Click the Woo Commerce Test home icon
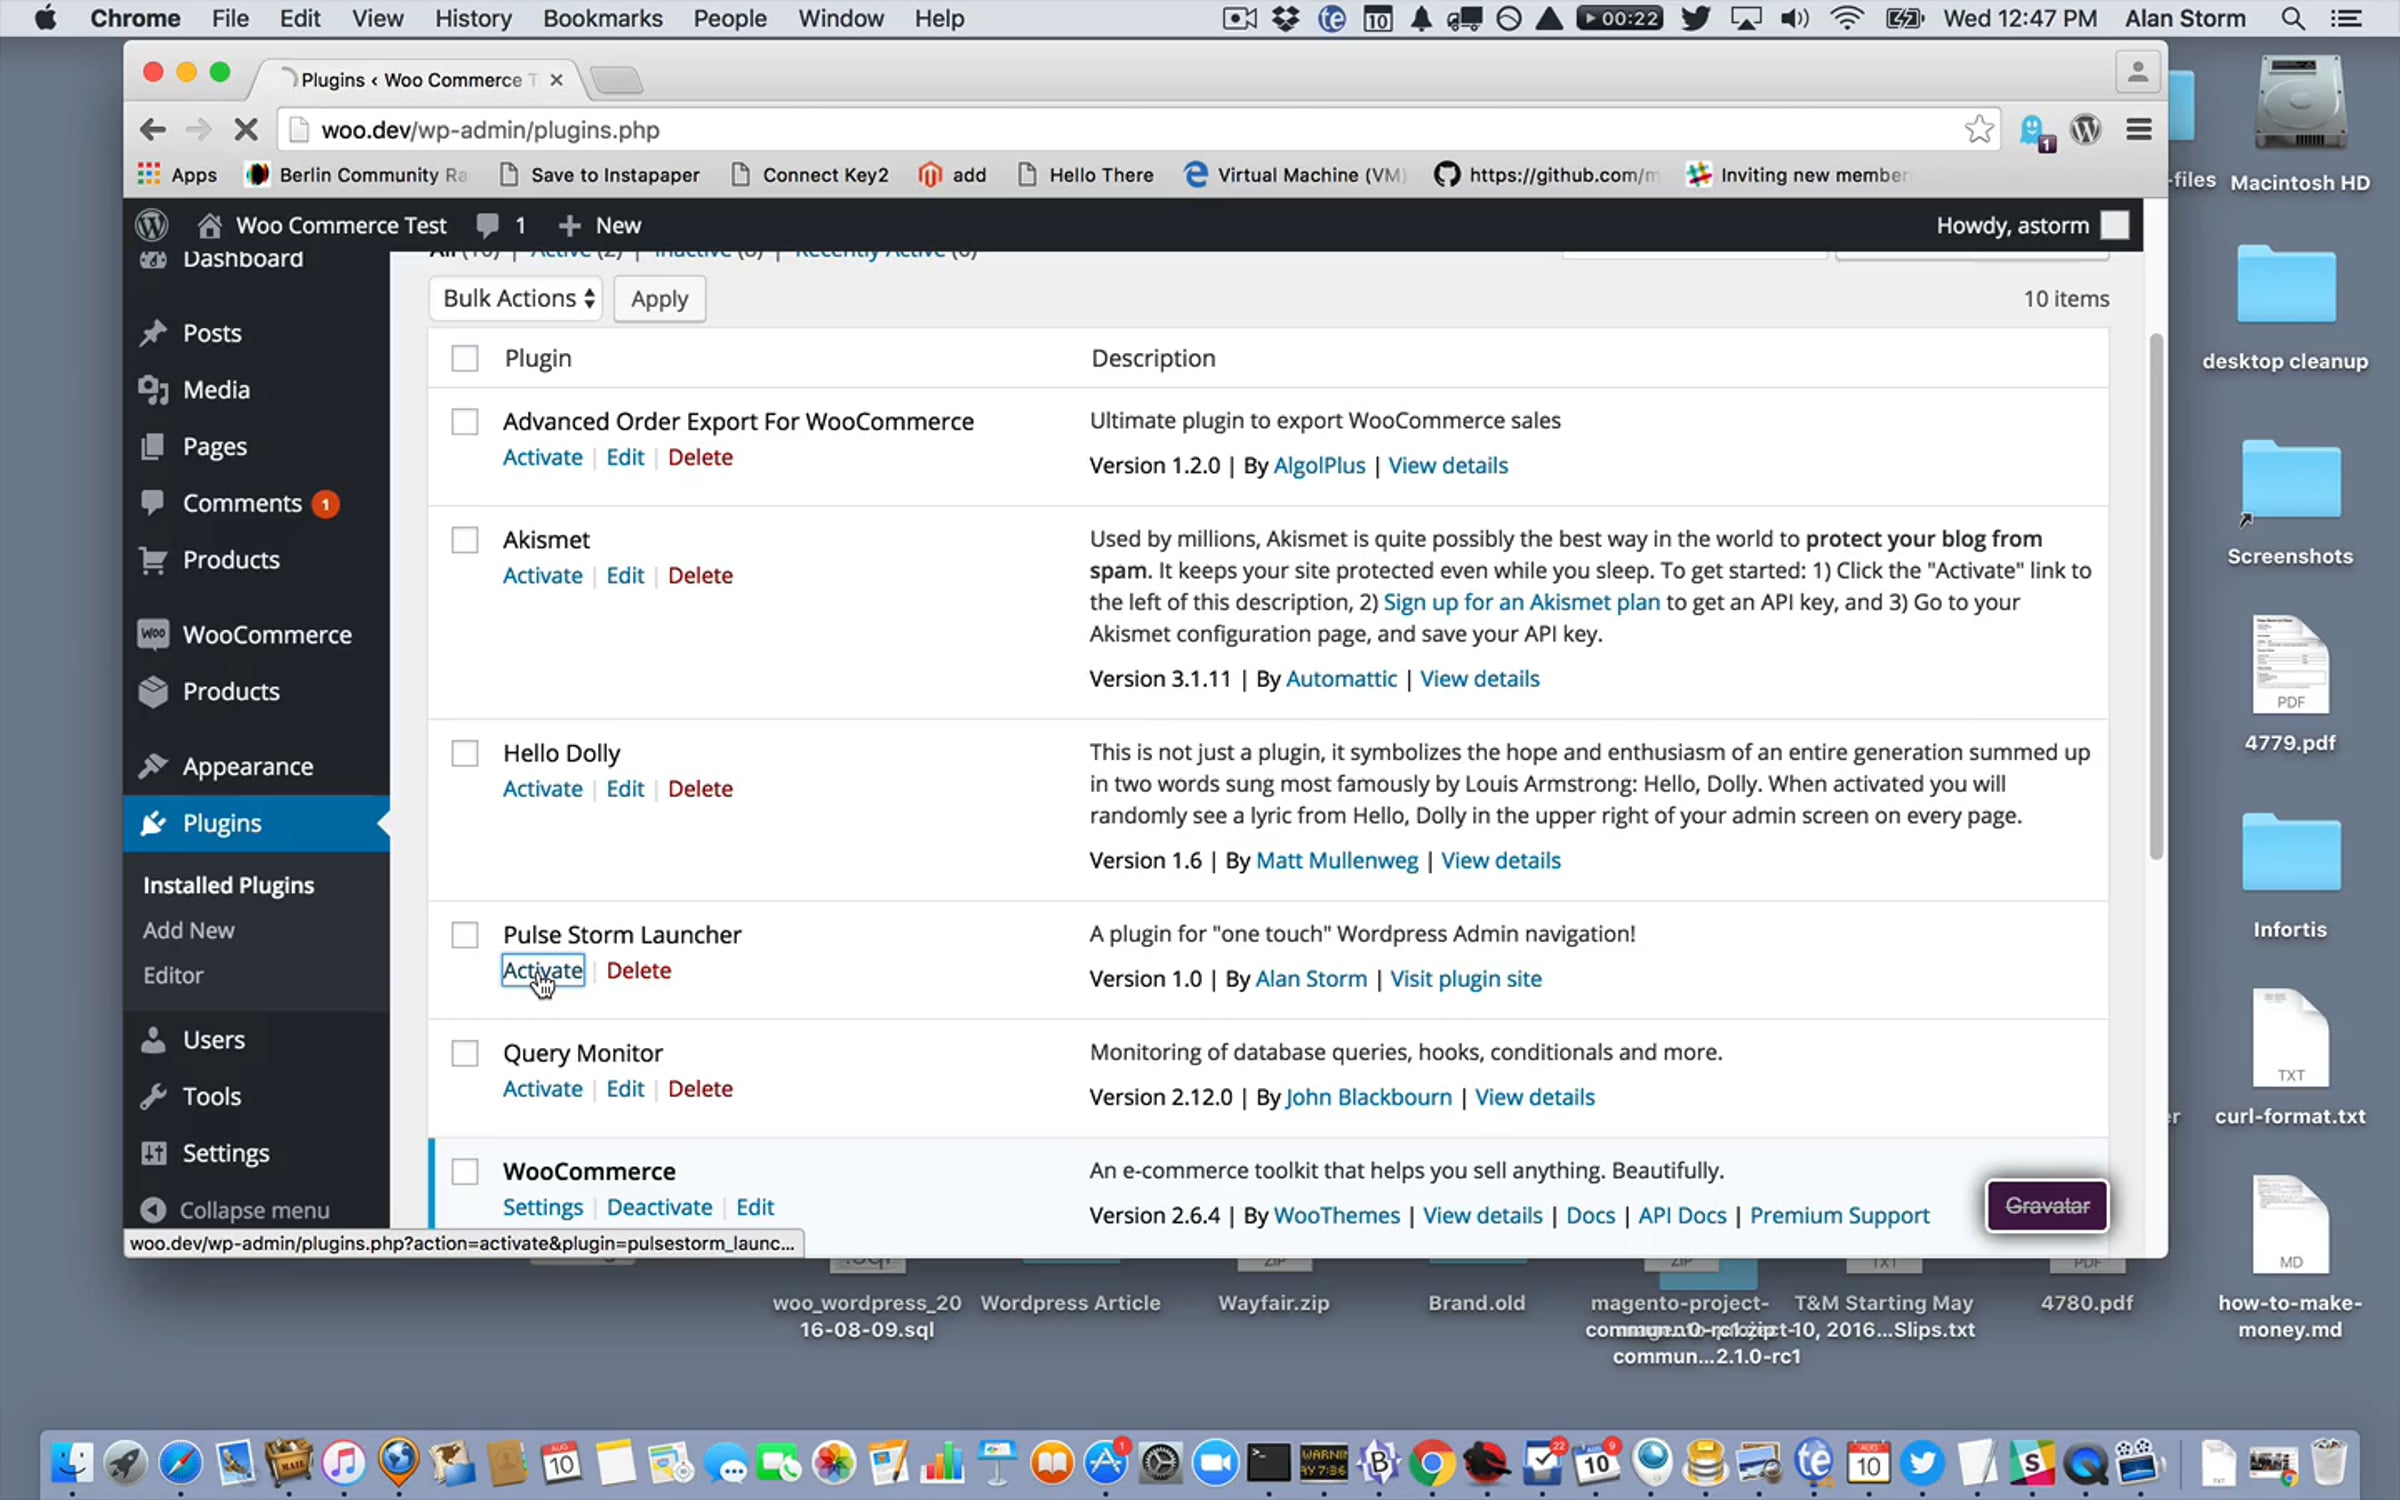 209,225
